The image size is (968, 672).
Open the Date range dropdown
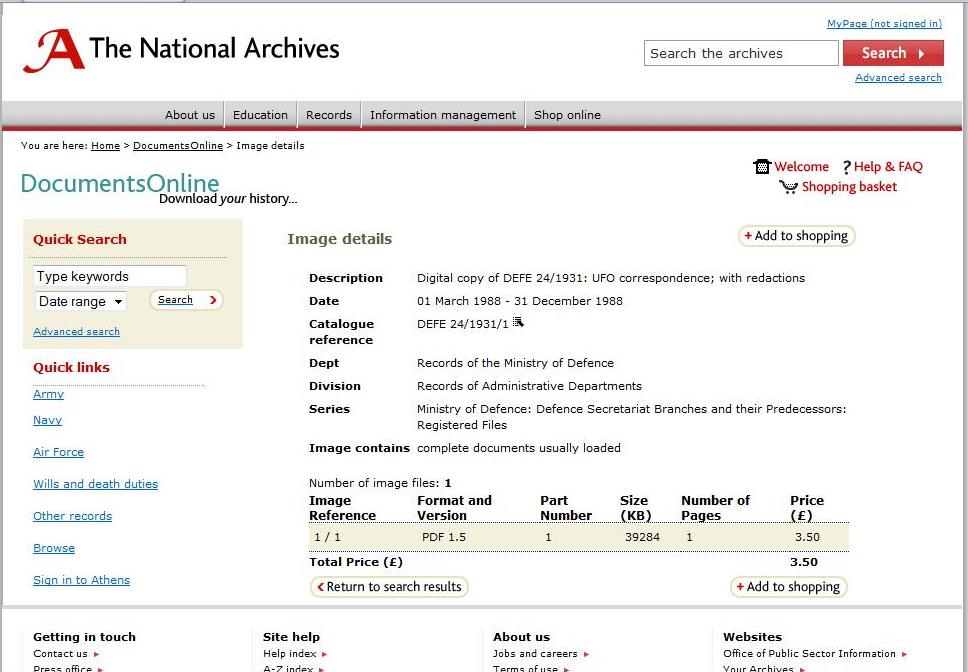point(80,302)
